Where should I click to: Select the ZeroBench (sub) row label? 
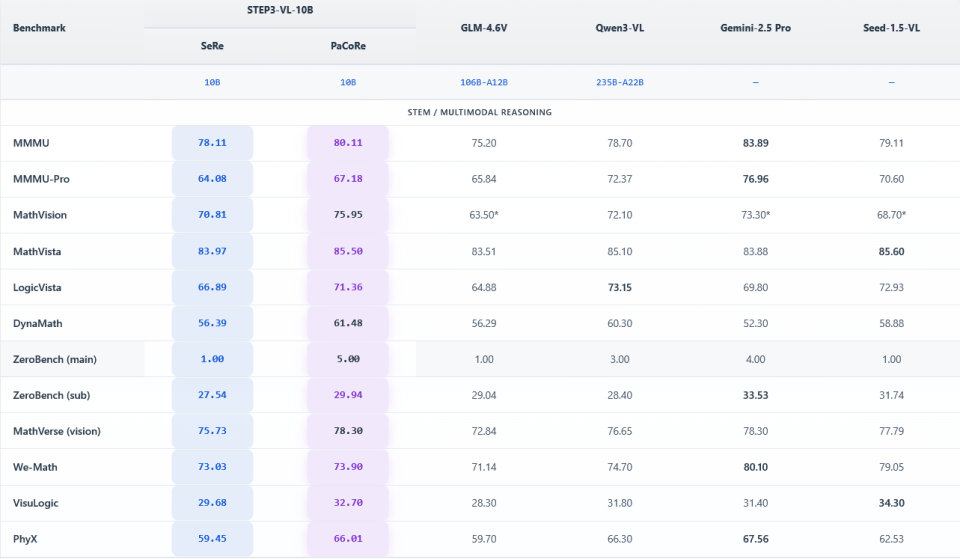(51, 396)
